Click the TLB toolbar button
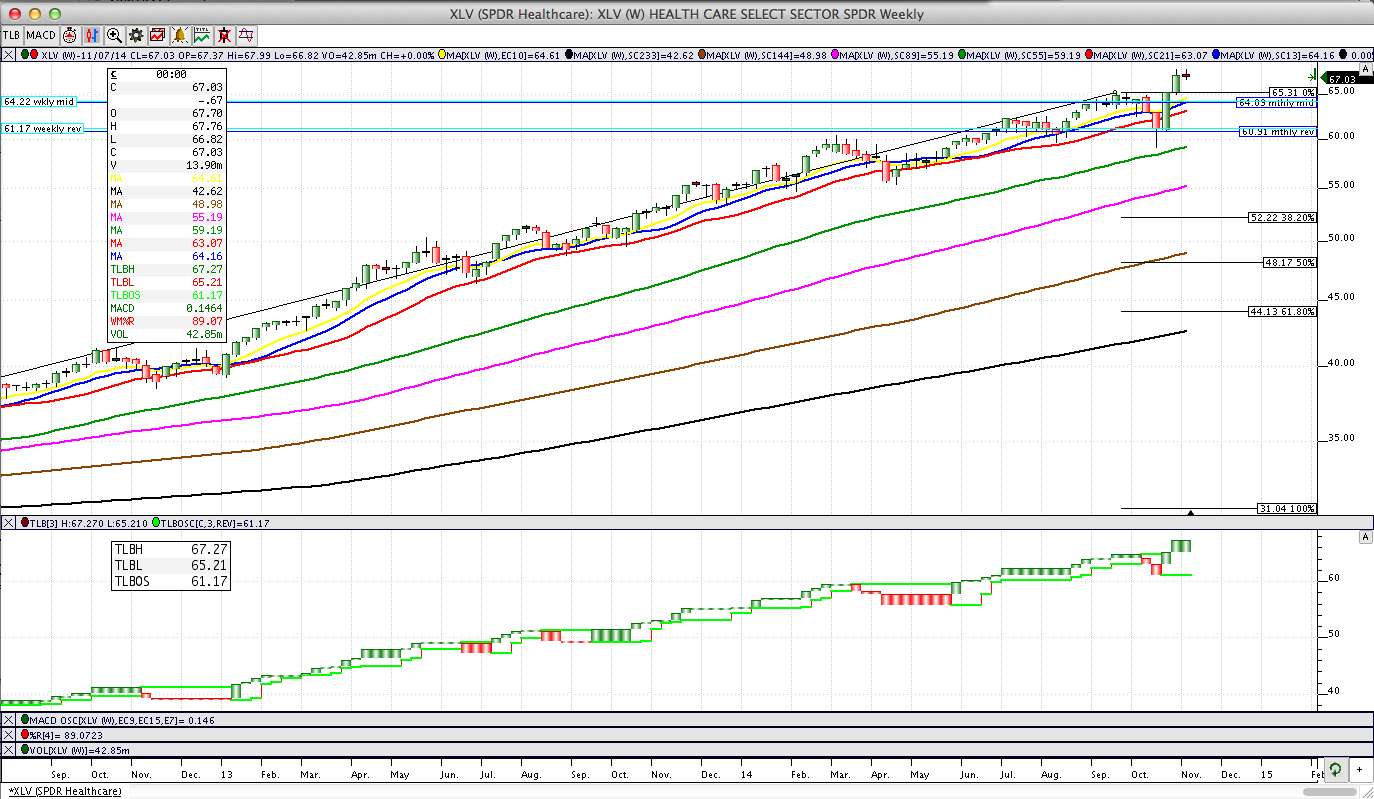 tap(12, 35)
